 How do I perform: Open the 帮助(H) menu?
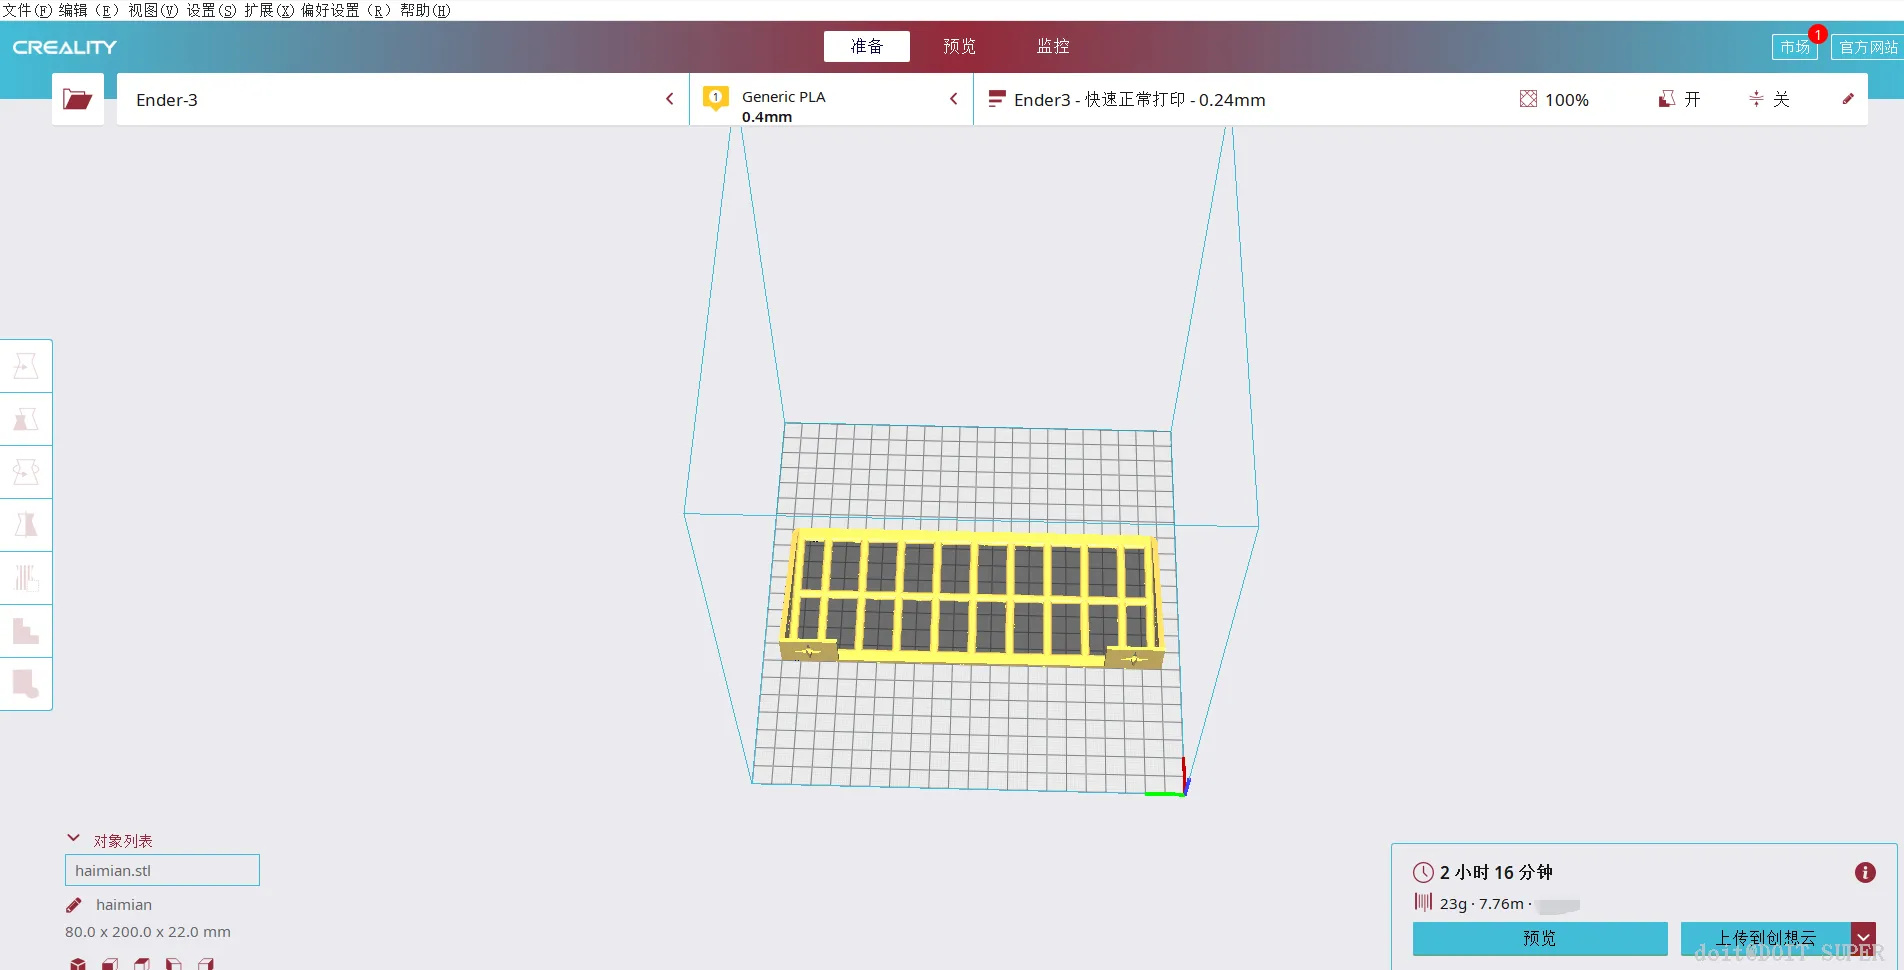425,10
